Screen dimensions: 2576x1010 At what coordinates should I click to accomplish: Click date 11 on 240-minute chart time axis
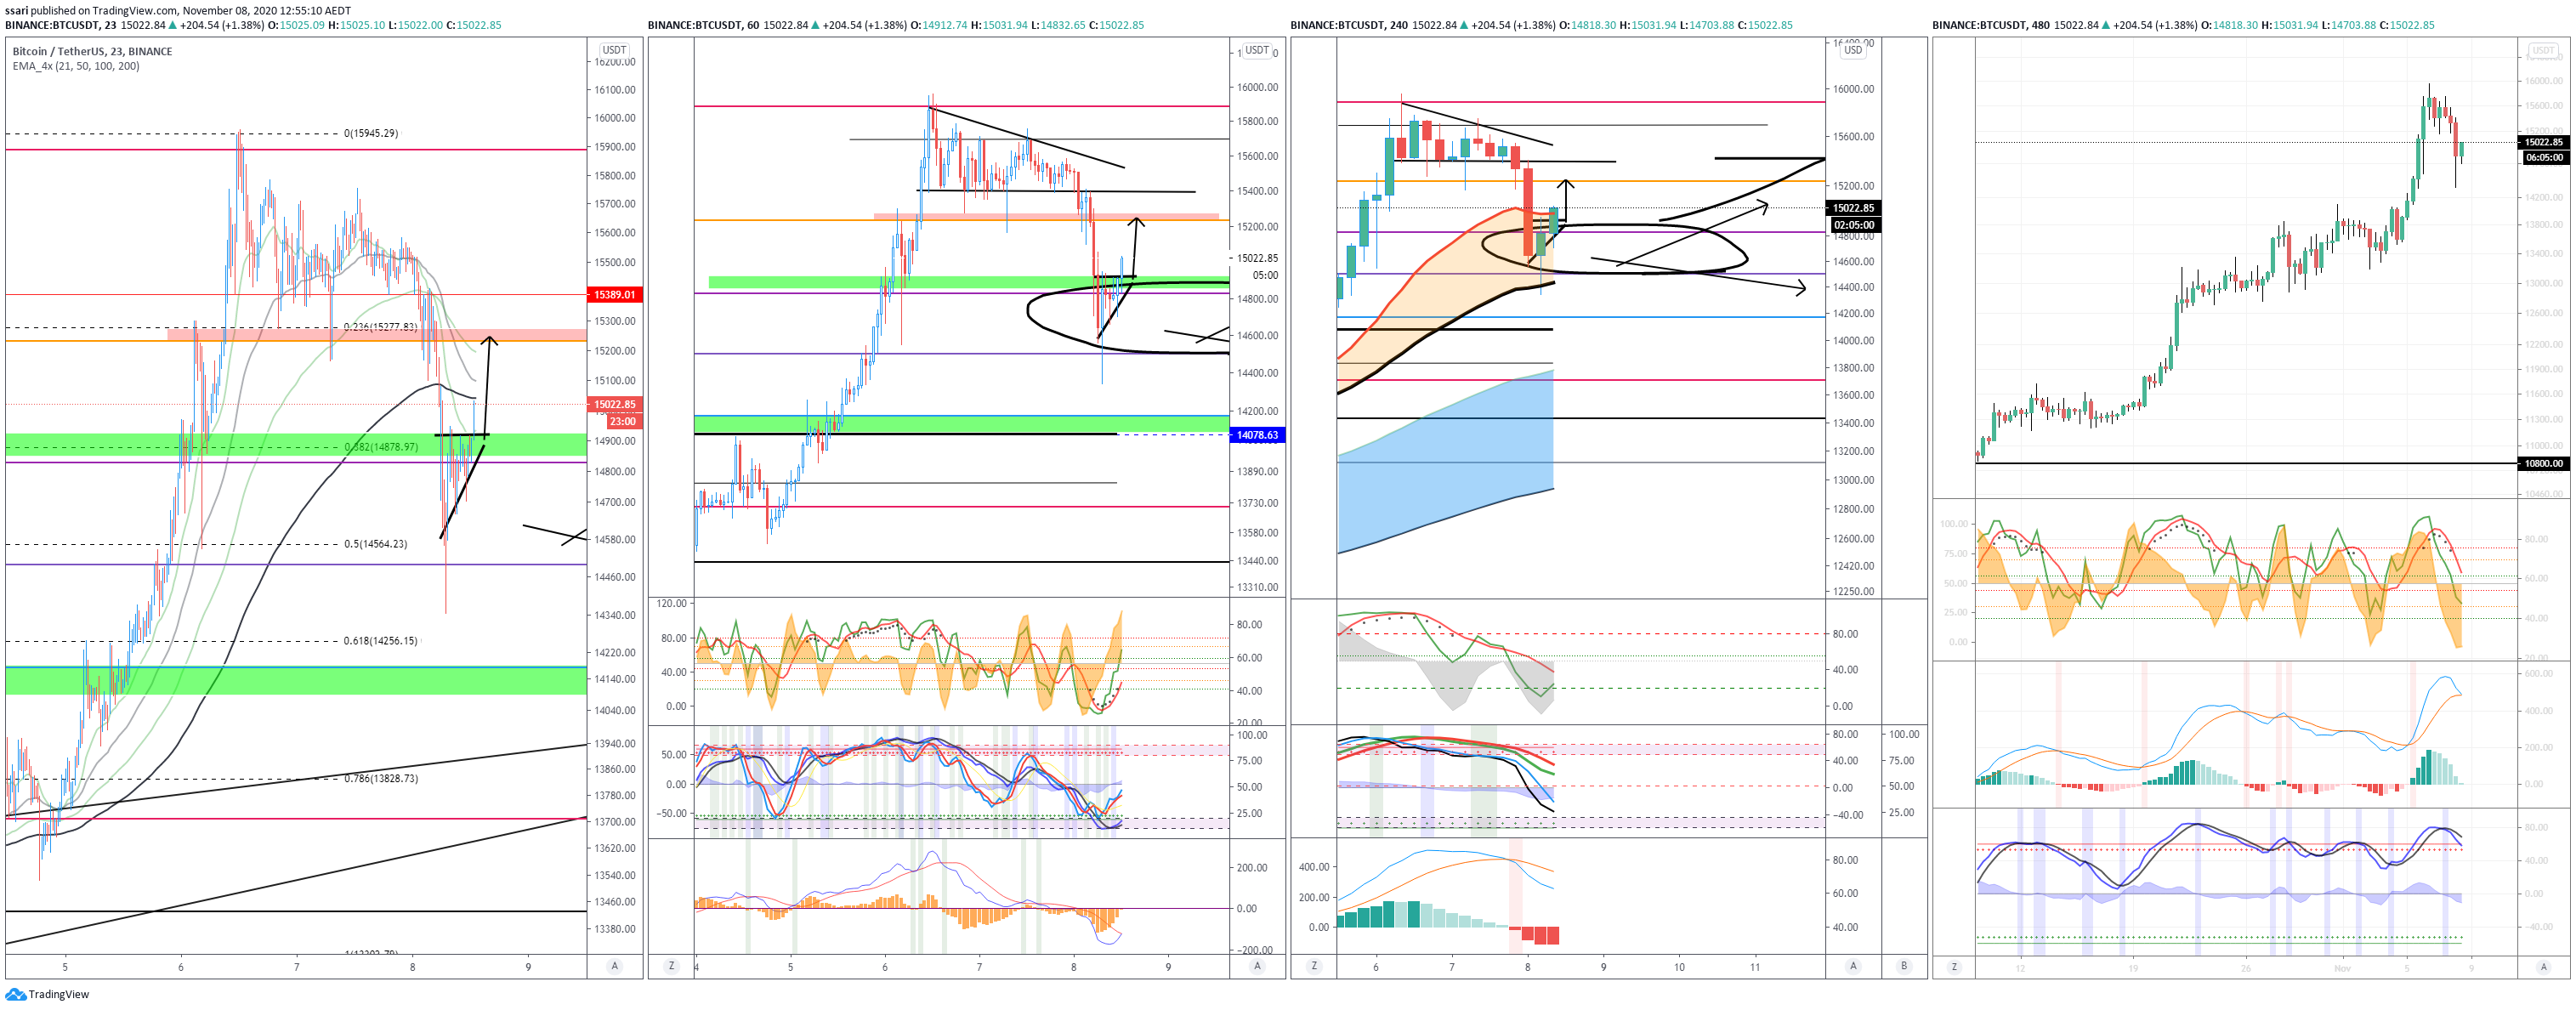point(1755,967)
